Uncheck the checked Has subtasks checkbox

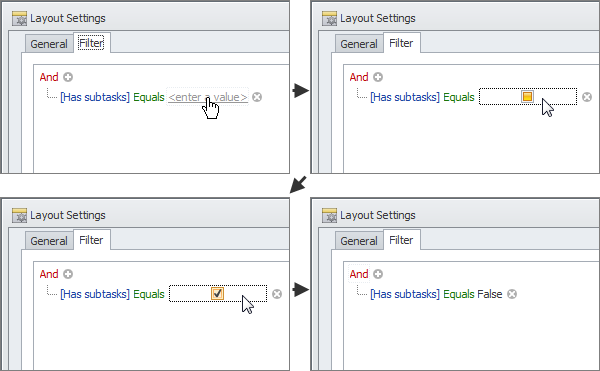tap(217, 293)
